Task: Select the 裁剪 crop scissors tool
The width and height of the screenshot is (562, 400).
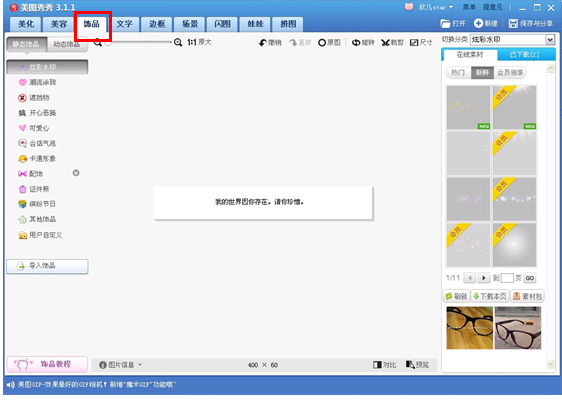Action: click(392, 43)
